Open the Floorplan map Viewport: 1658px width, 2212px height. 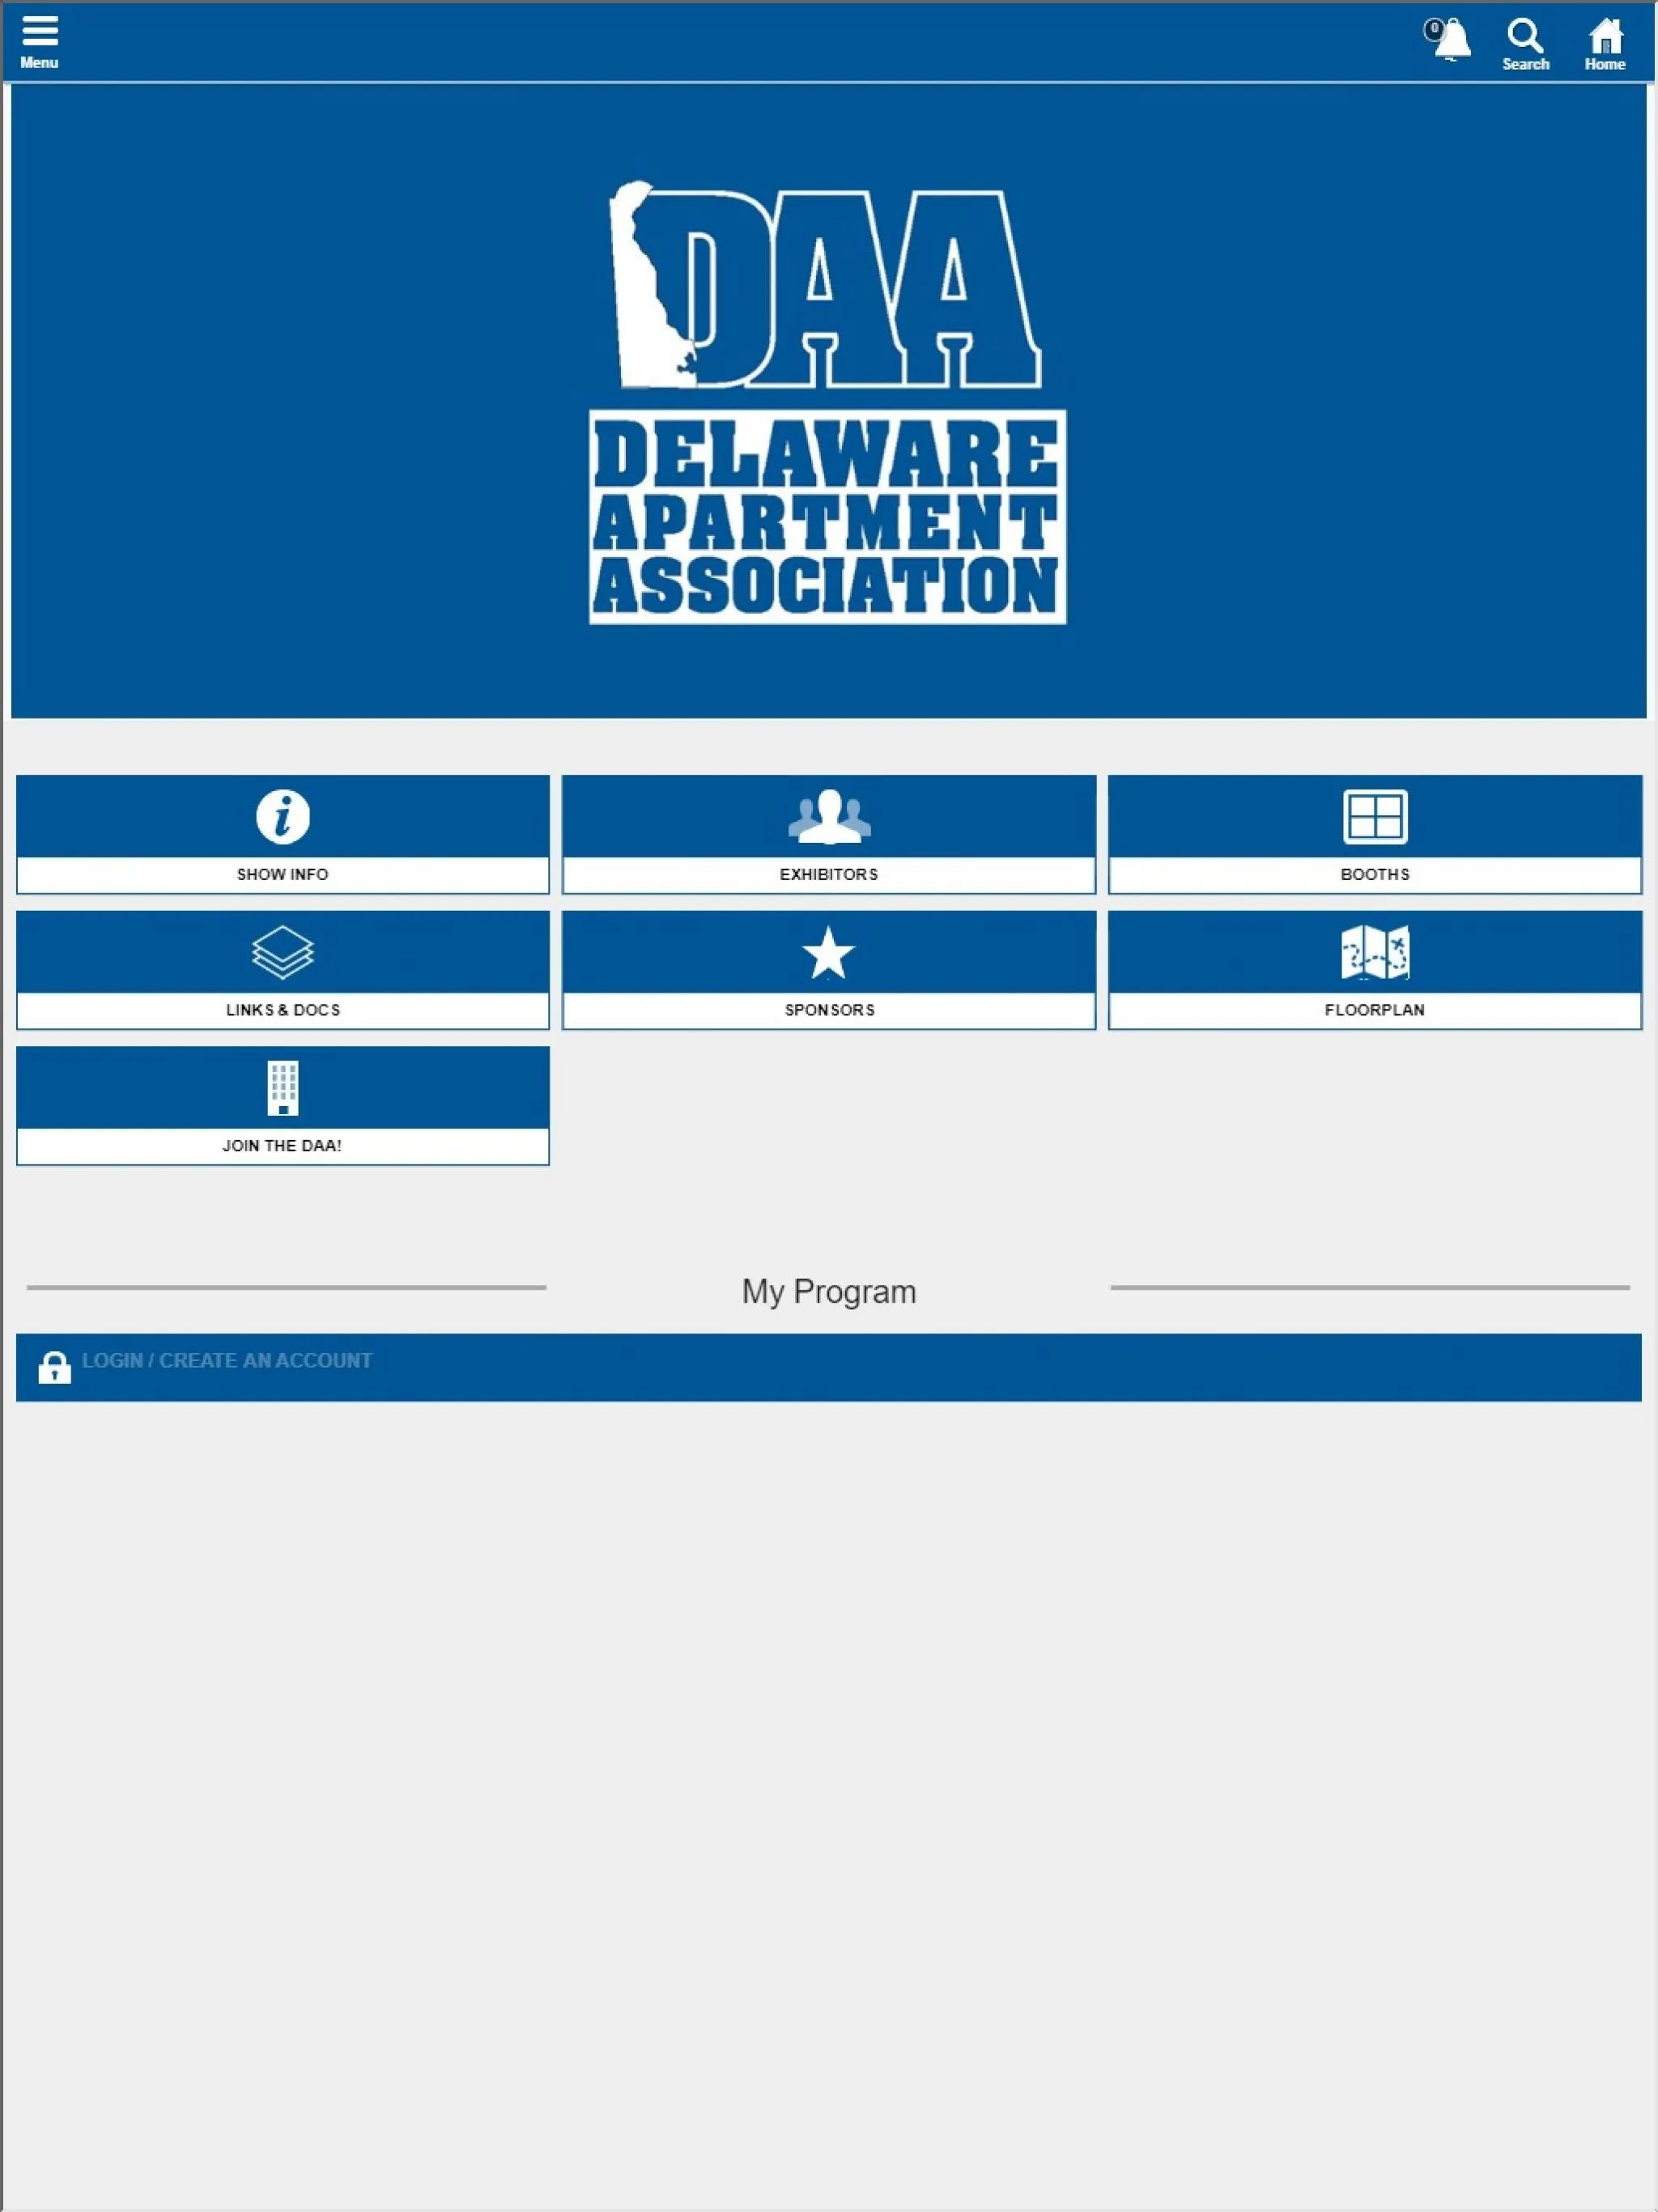pyautogui.click(x=1374, y=968)
